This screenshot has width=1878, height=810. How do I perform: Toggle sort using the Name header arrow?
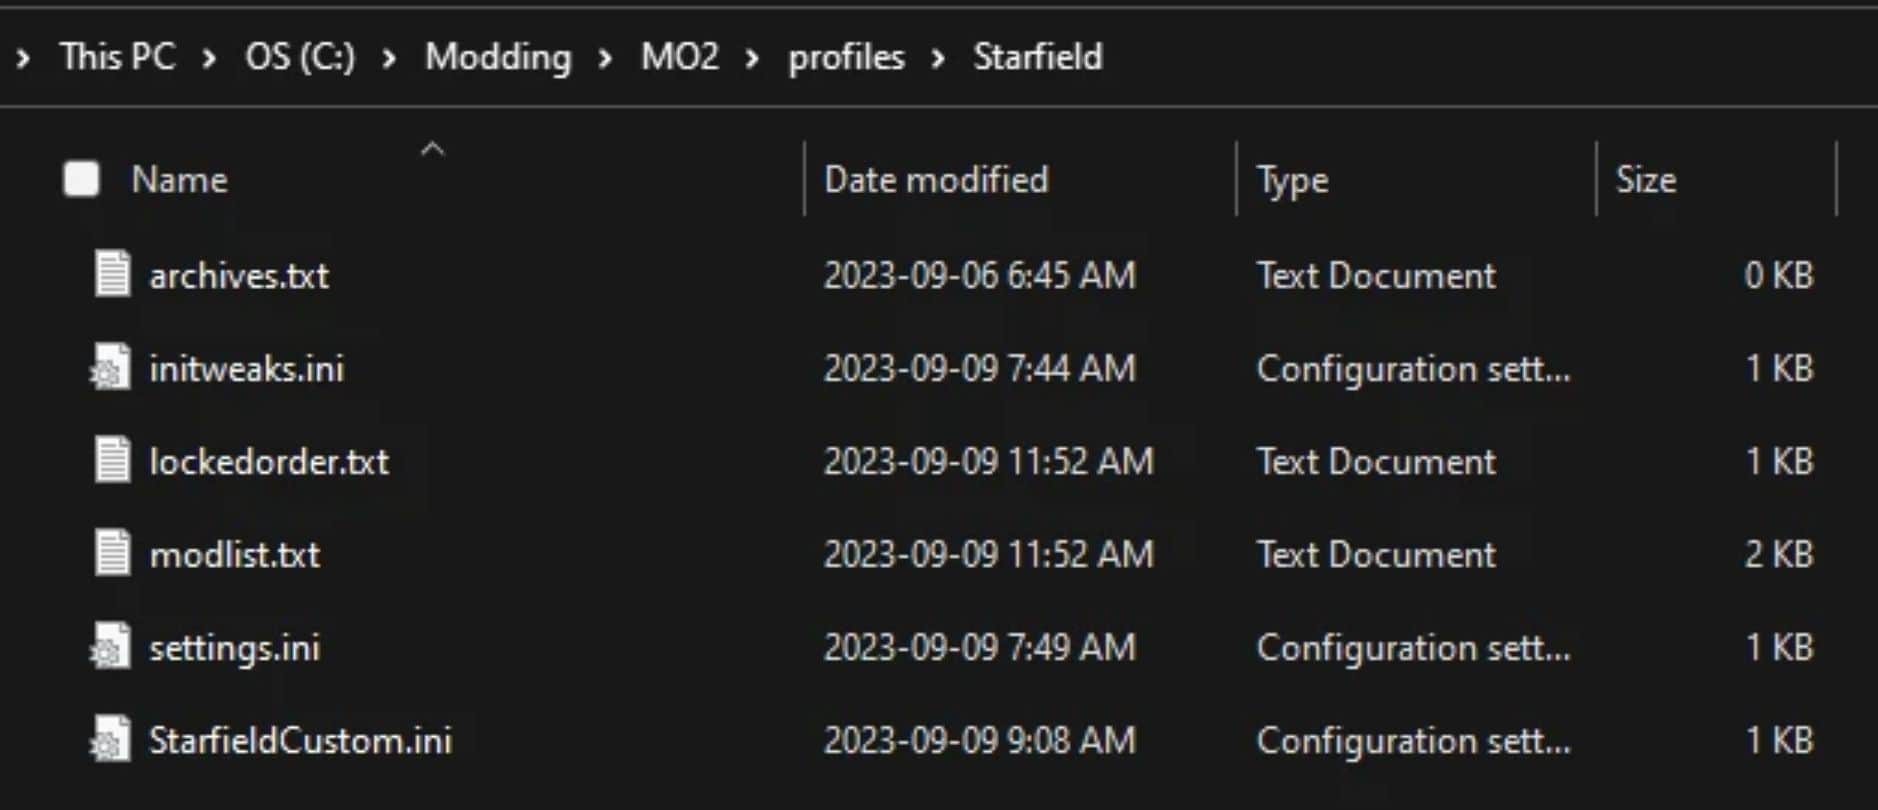pyautogui.click(x=432, y=150)
